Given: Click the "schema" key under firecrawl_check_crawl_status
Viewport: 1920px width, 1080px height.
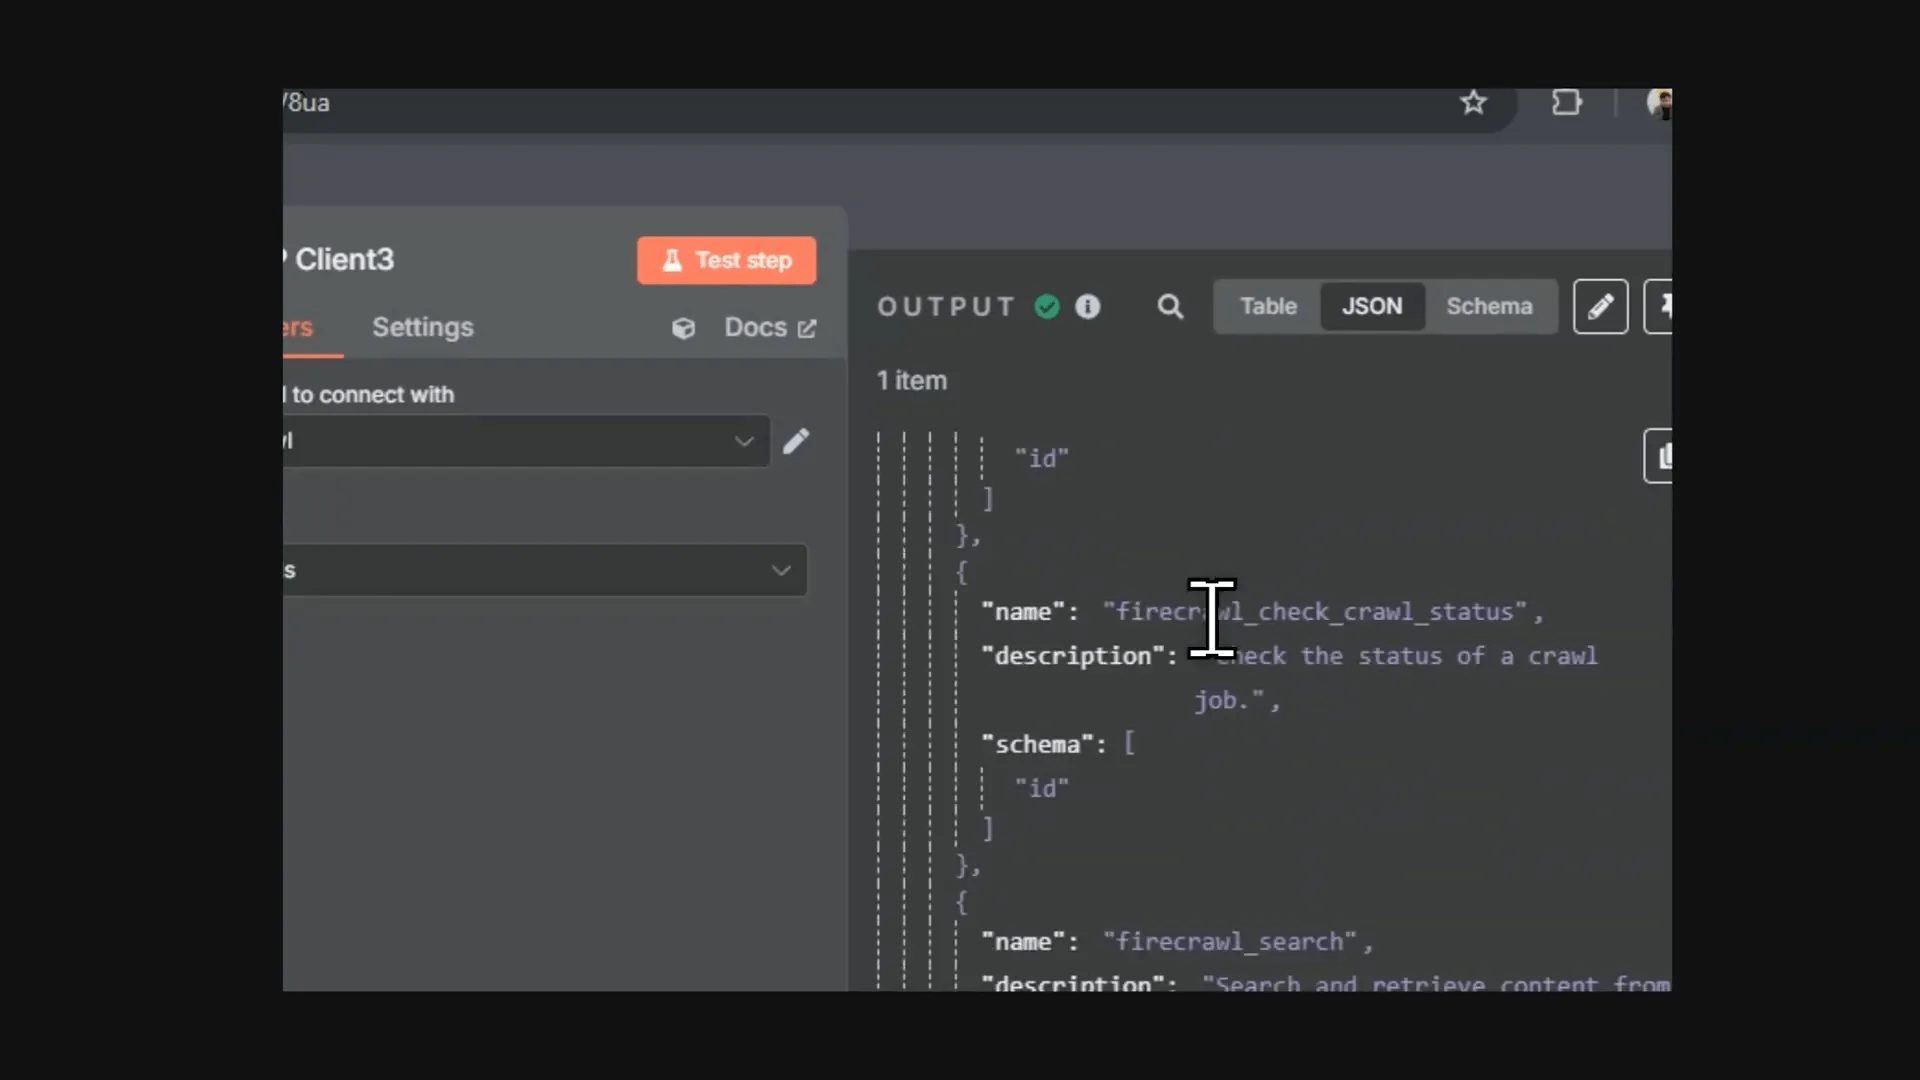Looking at the screenshot, I should pos(1037,744).
